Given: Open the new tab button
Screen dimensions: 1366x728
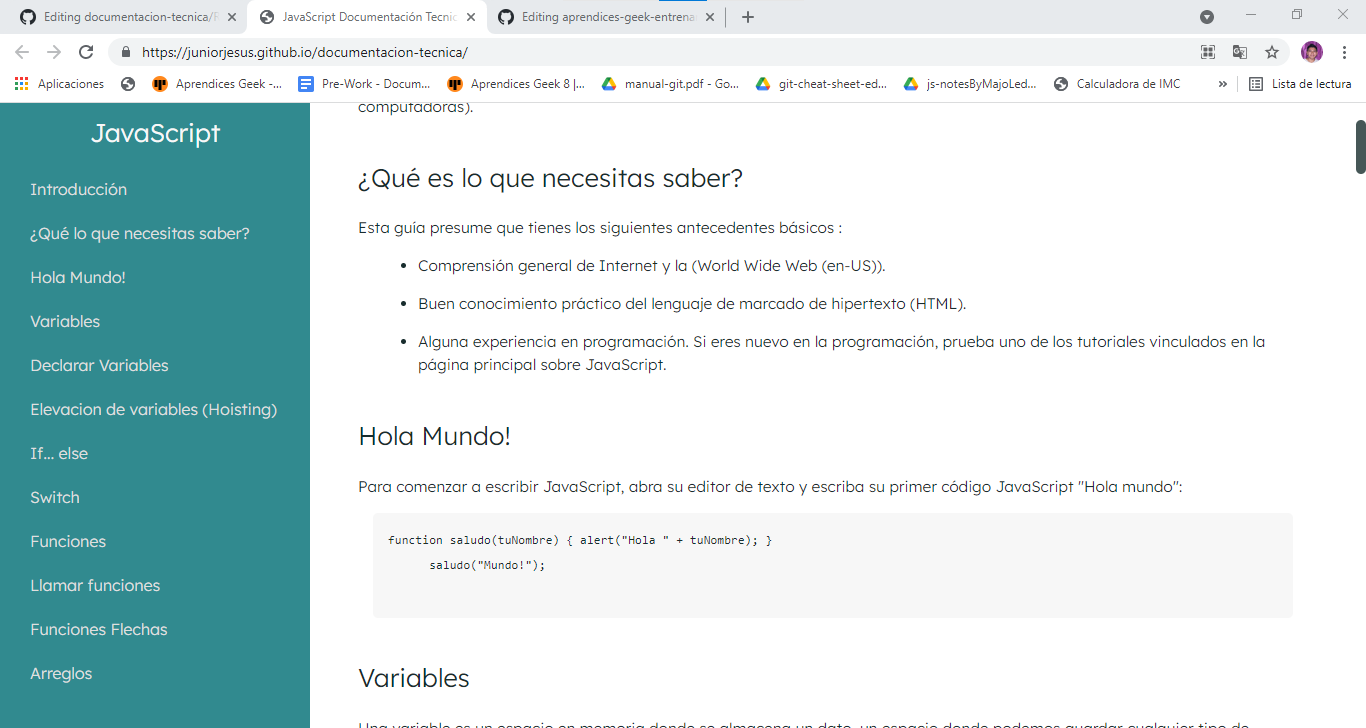Looking at the screenshot, I should click(748, 16).
